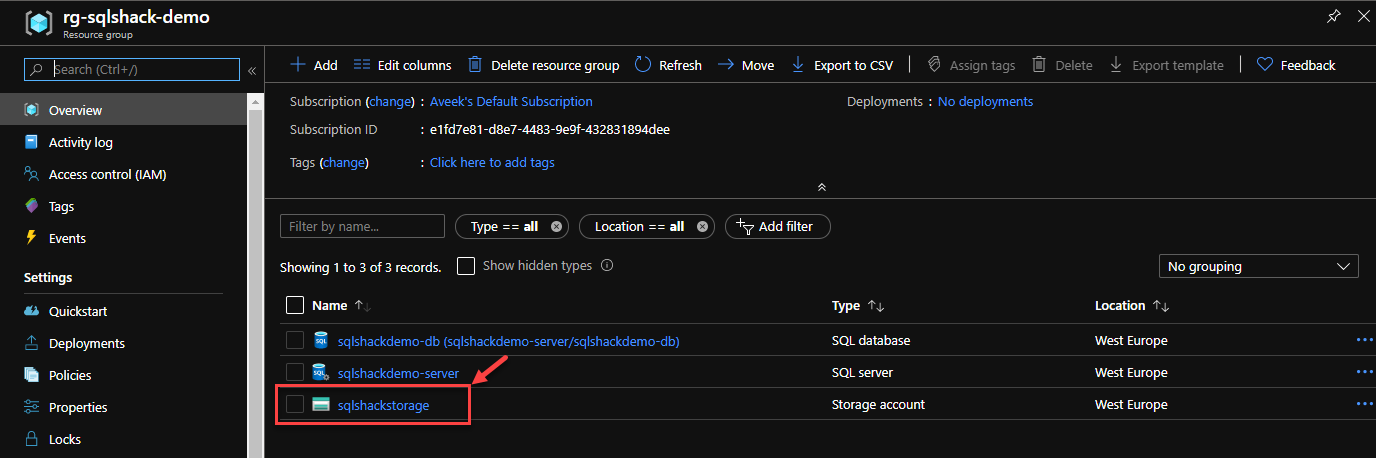The width and height of the screenshot is (1376, 458).
Task: Open more options for sqlshackstorage row
Action: point(1364,404)
